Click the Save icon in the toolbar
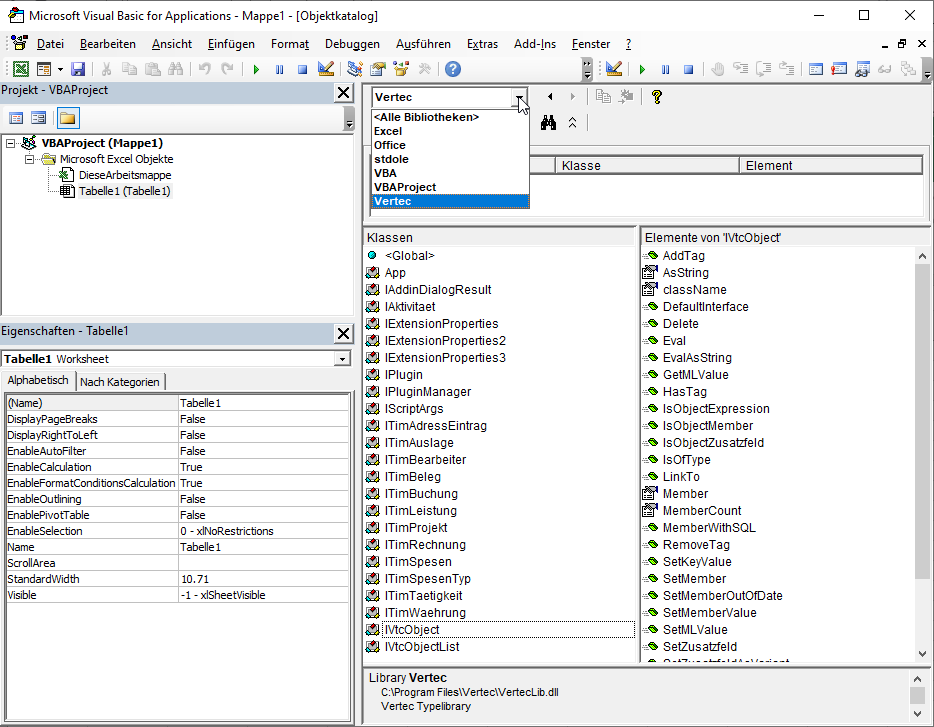This screenshot has height=727, width=934. pyautogui.click(x=78, y=69)
